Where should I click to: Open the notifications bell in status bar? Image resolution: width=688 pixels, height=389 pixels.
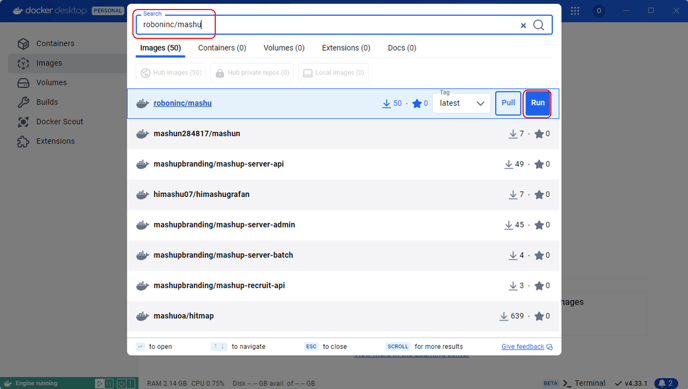click(666, 383)
